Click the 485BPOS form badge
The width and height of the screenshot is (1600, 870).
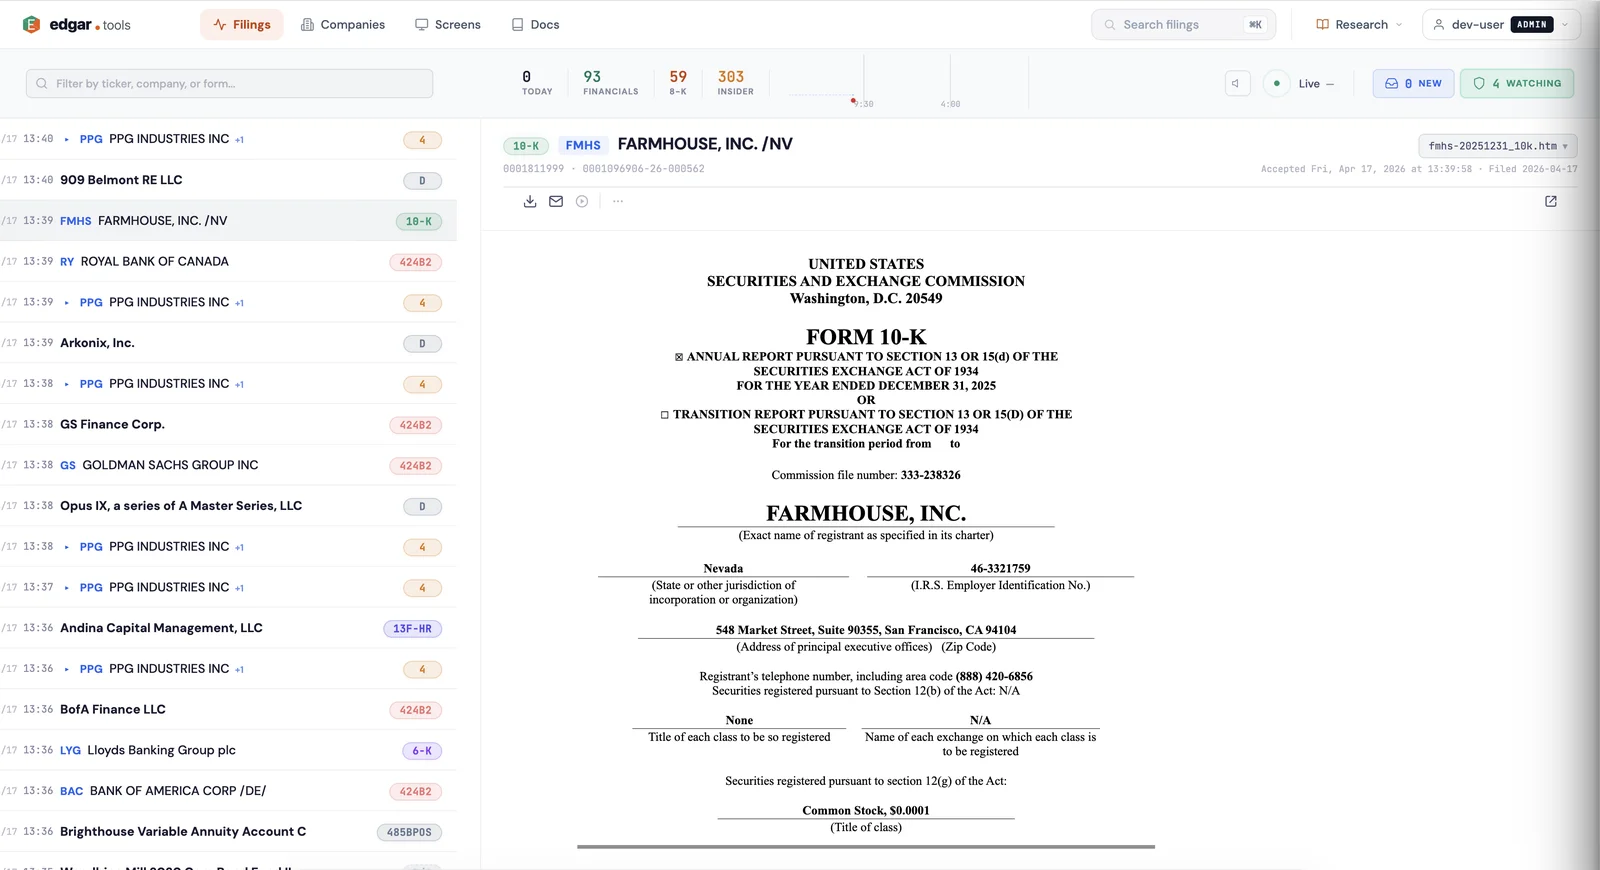(x=409, y=832)
